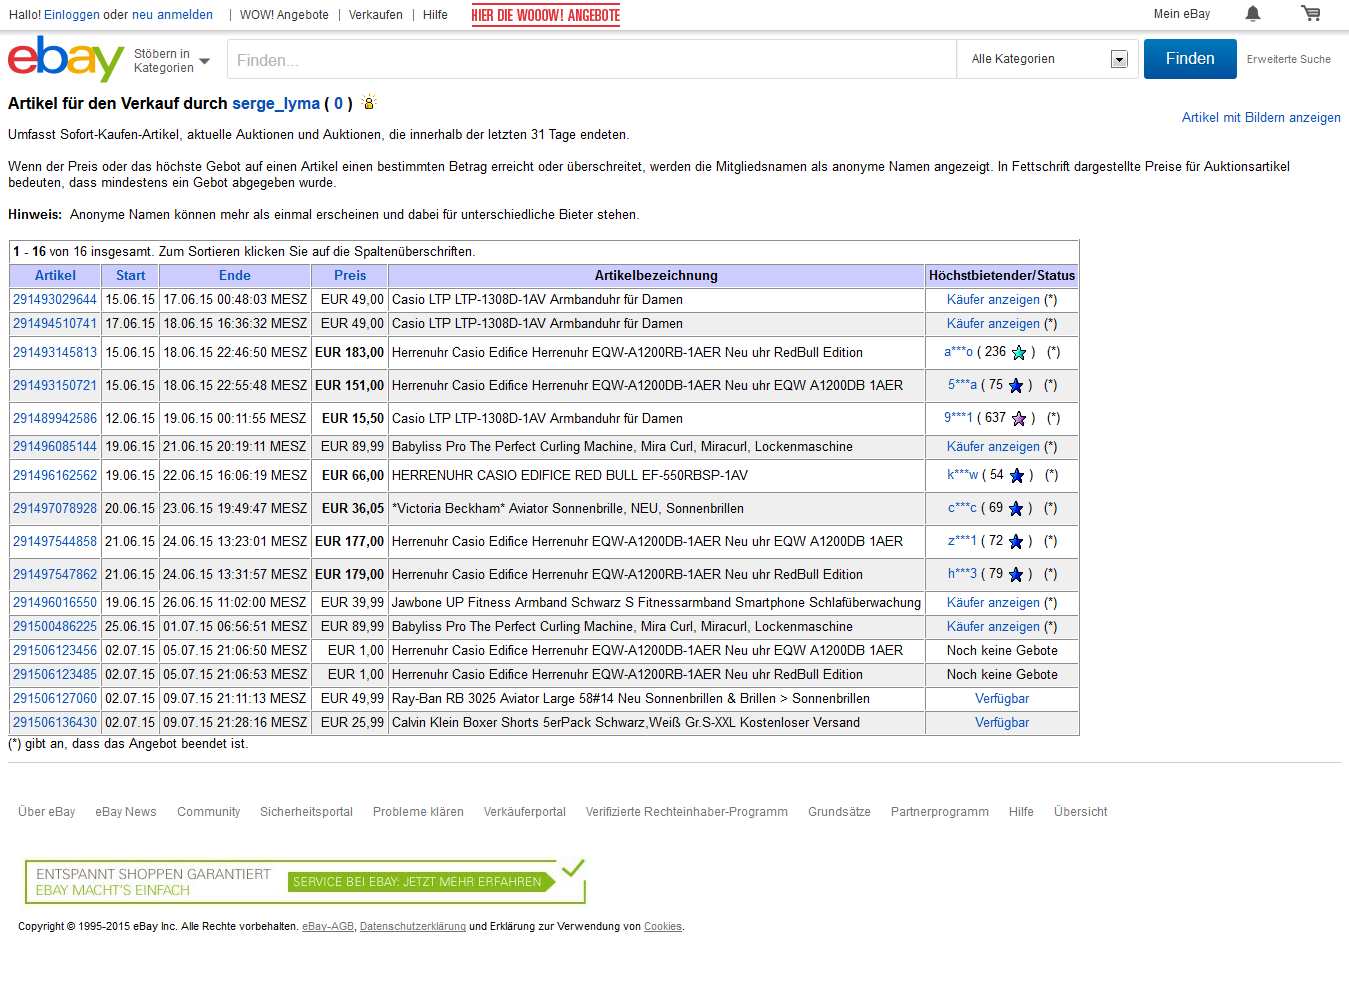Open Probleme klären footer link

pyautogui.click(x=418, y=812)
